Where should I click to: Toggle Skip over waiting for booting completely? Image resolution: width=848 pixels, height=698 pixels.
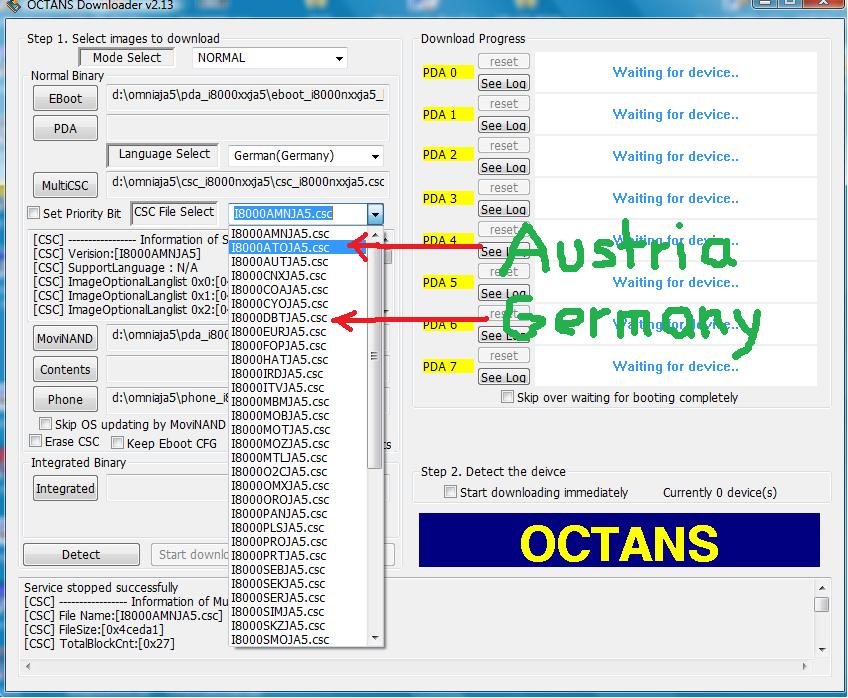point(507,397)
